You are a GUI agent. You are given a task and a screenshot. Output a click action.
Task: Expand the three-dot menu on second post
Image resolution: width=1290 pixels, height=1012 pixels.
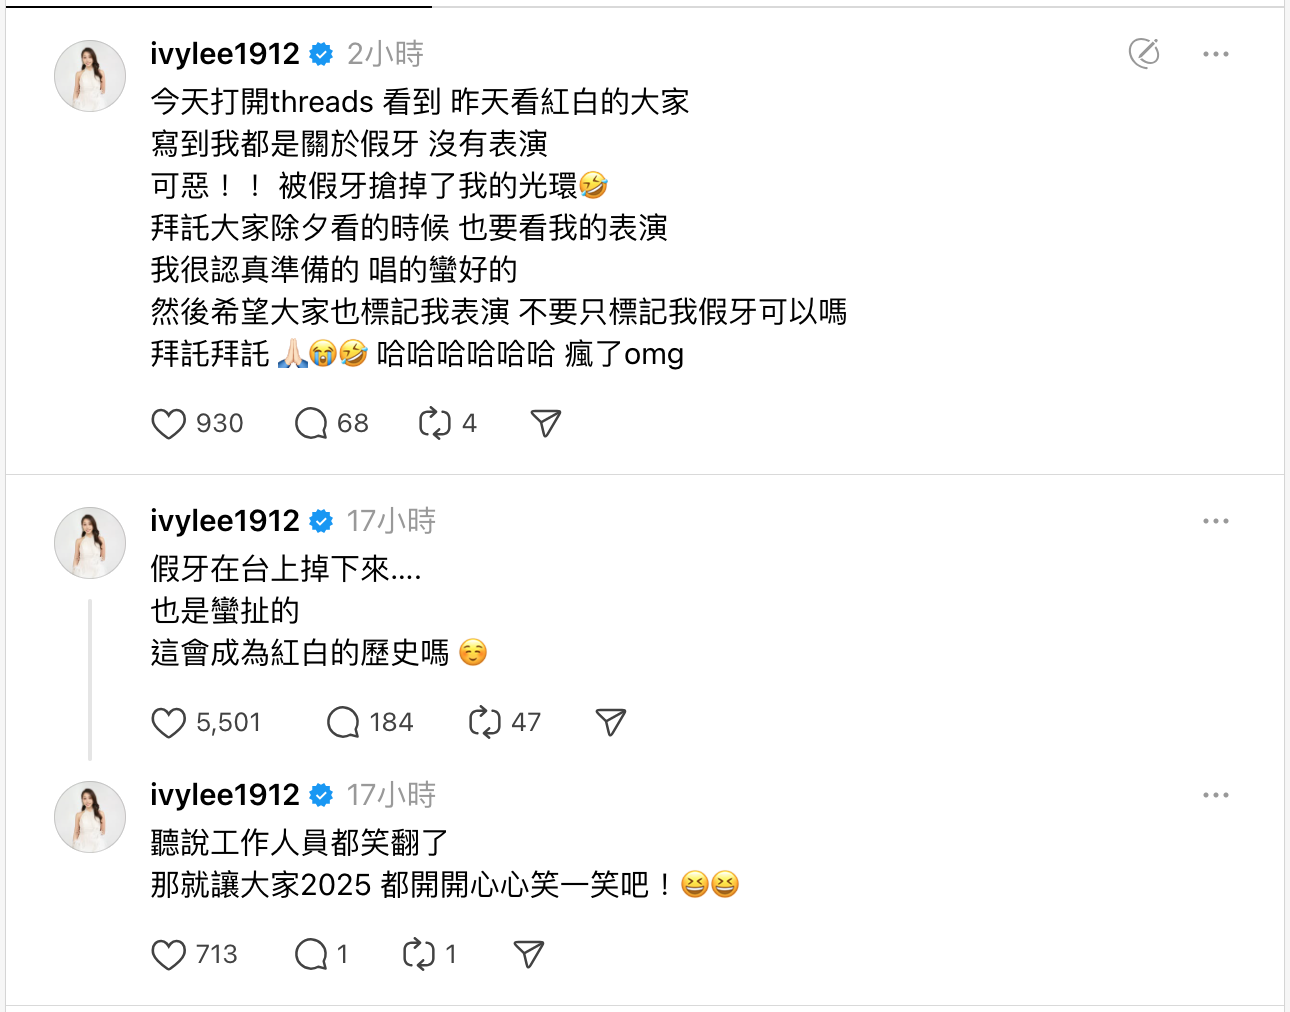[x=1215, y=521]
